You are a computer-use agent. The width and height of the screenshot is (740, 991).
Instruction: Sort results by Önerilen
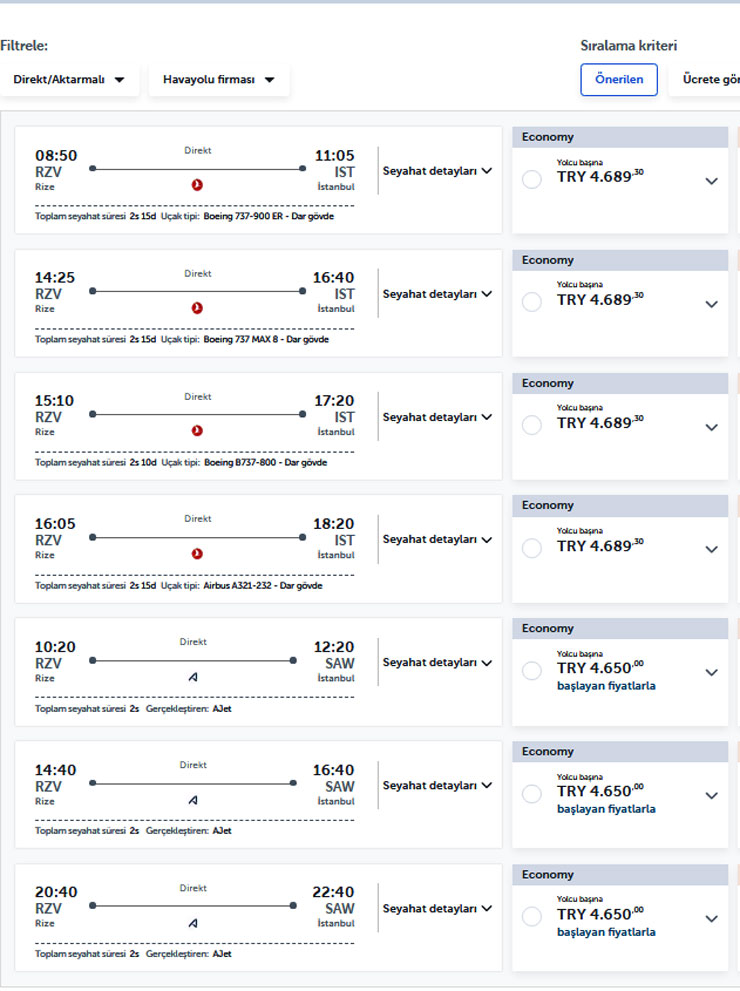pyautogui.click(x=619, y=80)
